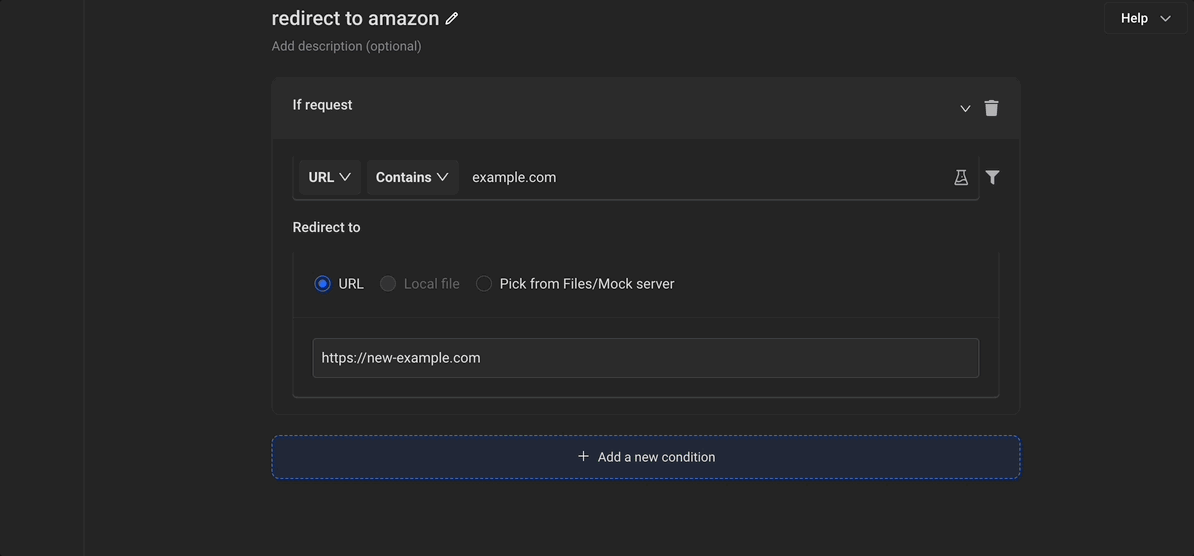Click the redirect to amazon rule title

click(x=355, y=19)
